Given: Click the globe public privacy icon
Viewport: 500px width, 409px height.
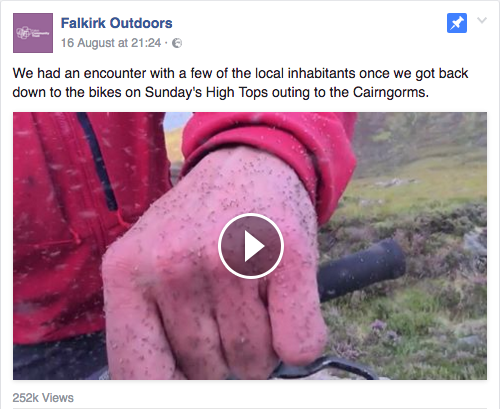Looking at the screenshot, I should point(177,43).
